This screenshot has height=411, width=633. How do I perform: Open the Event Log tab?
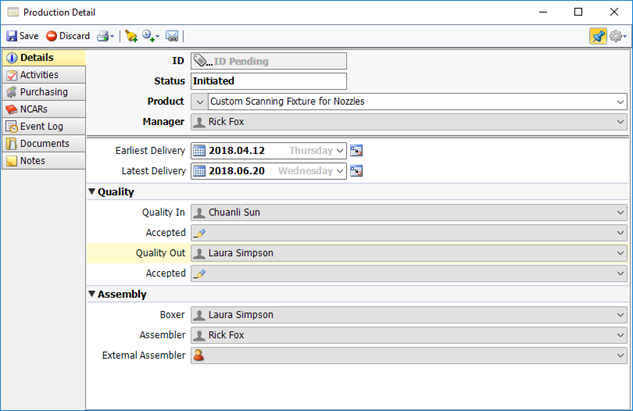(x=44, y=126)
